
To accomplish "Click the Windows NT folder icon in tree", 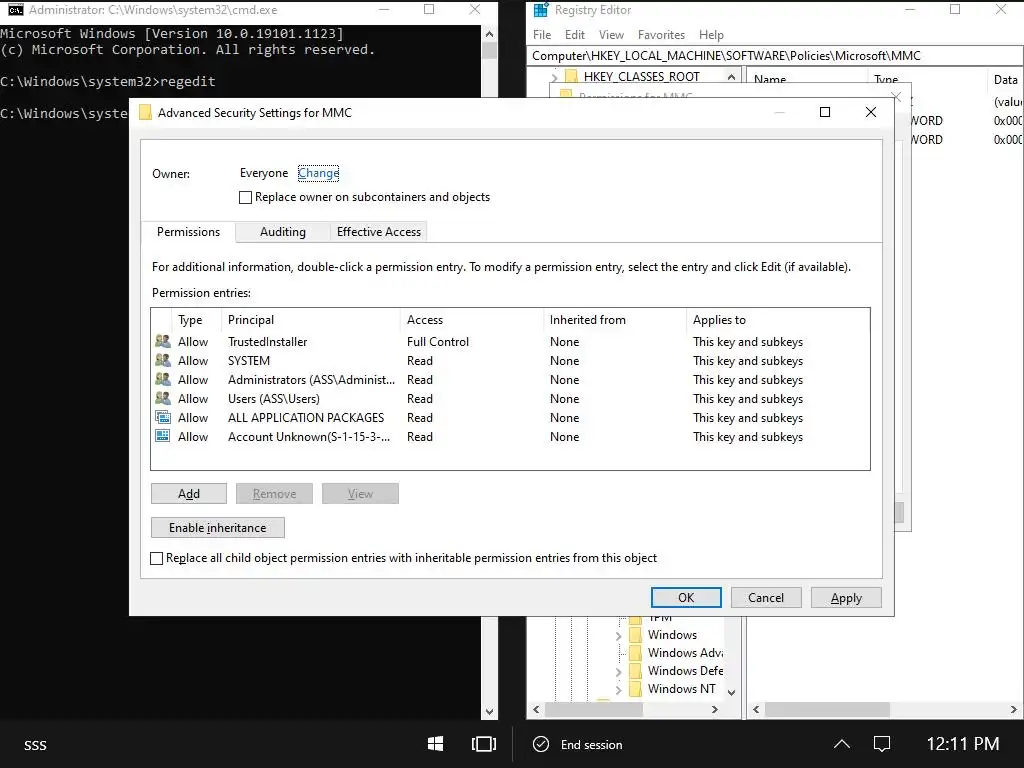I will point(635,688).
